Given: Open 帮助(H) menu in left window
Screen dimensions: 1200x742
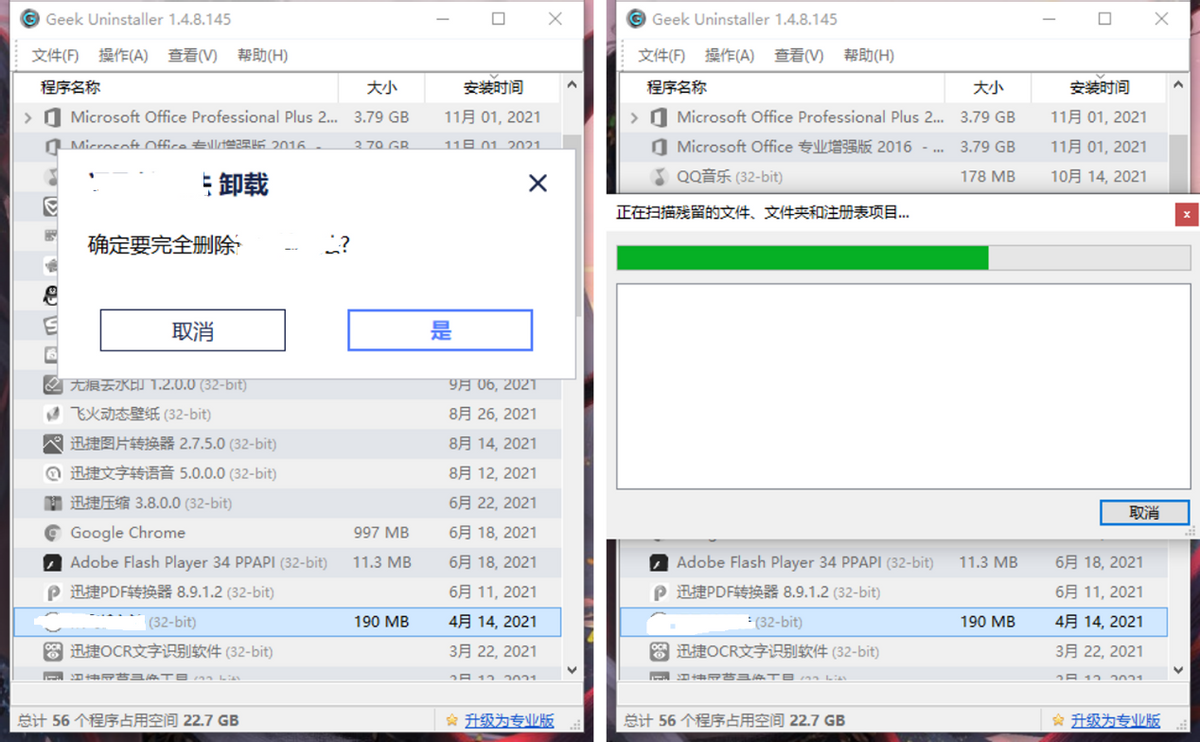Looking at the screenshot, I should point(262,55).
